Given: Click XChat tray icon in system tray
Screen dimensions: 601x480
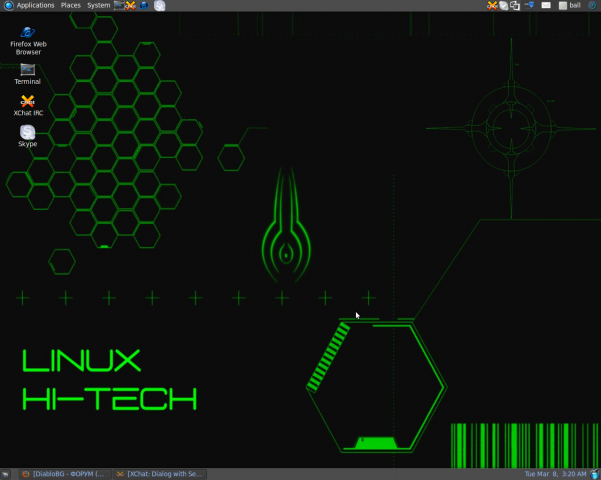Looking at the screenshot, I should pyautogui.click(x=492, y=5).
